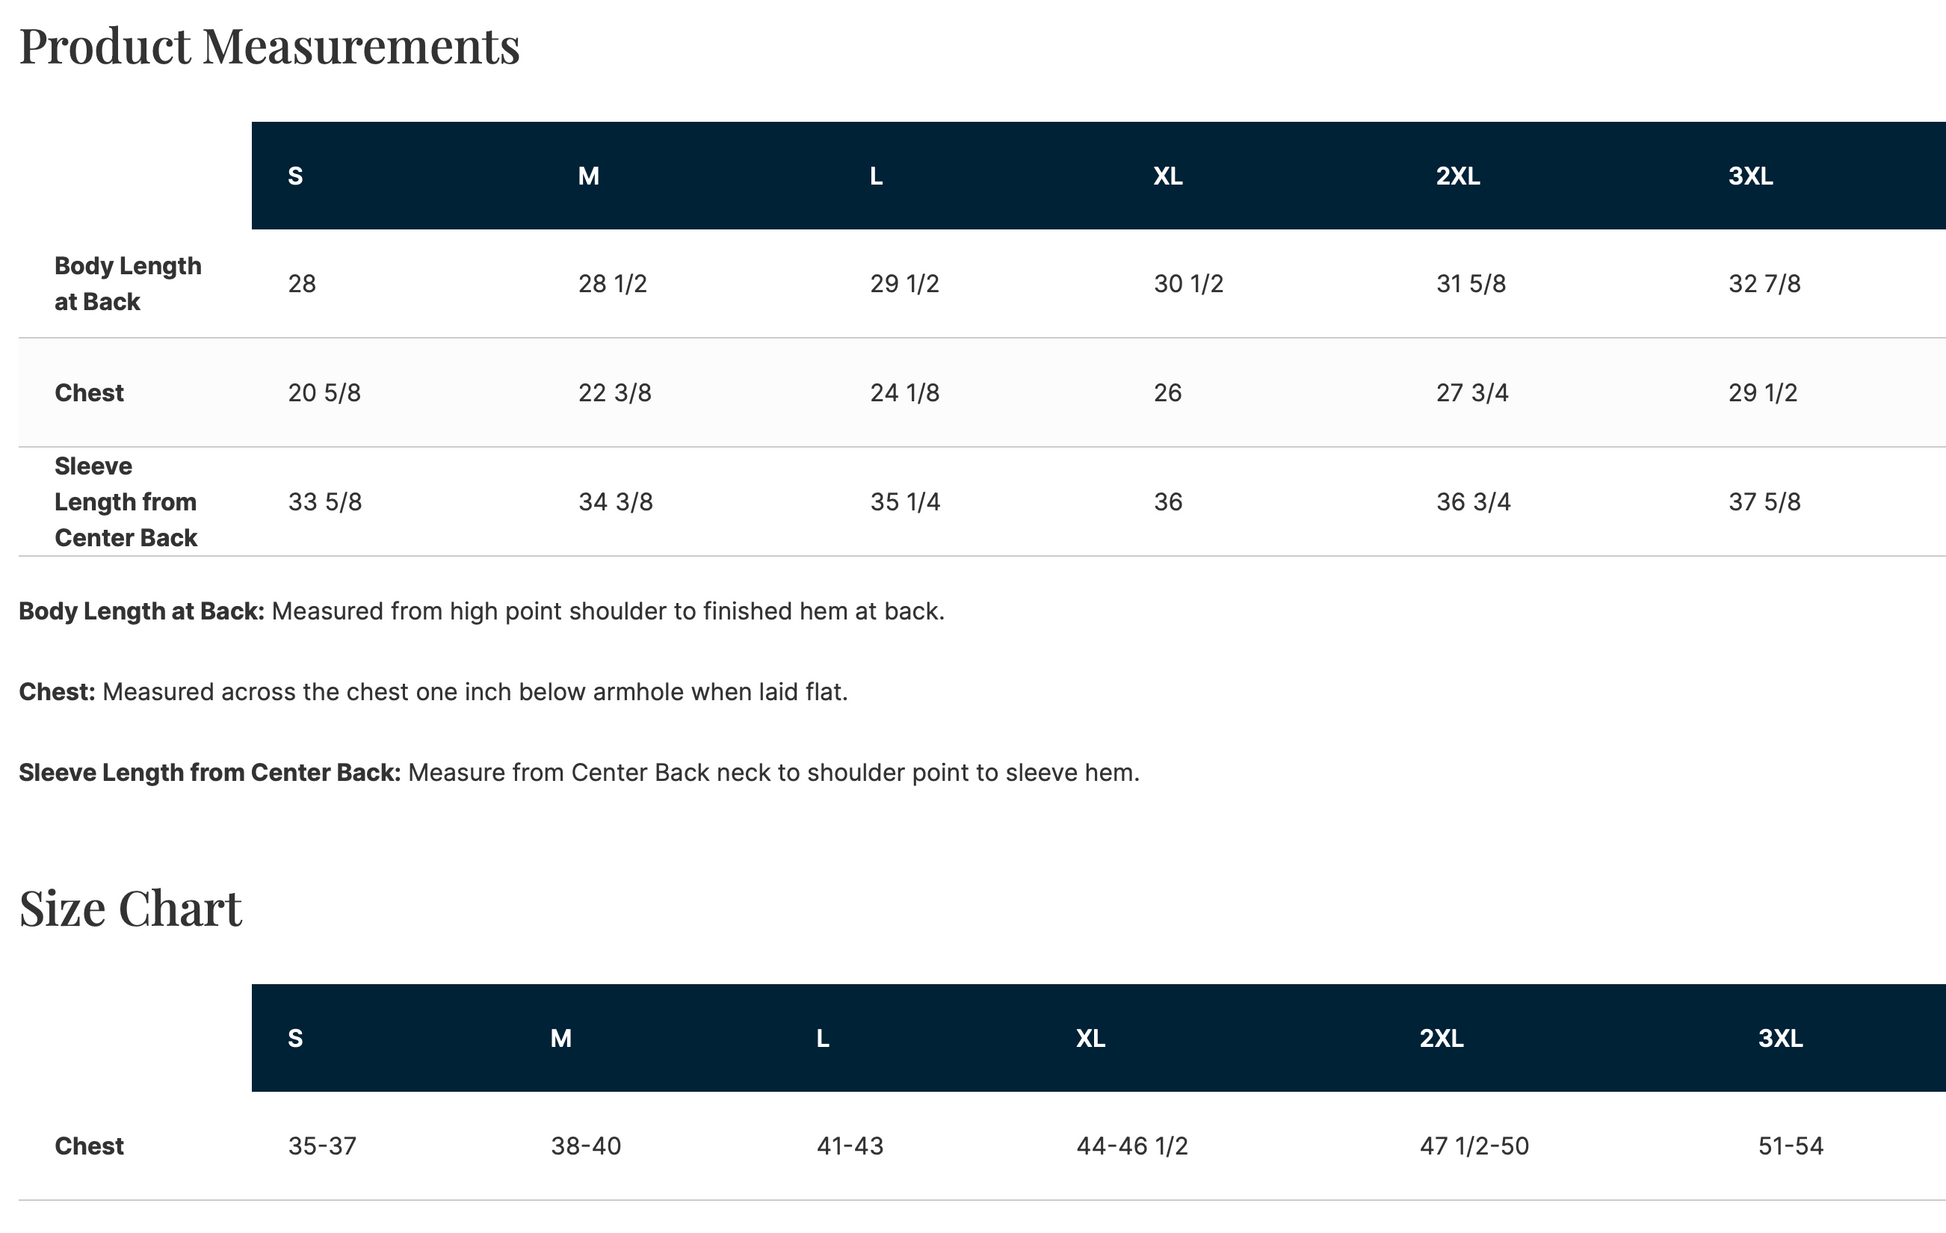Click the bold Body Length at Back: definition label

coord(141,611)
